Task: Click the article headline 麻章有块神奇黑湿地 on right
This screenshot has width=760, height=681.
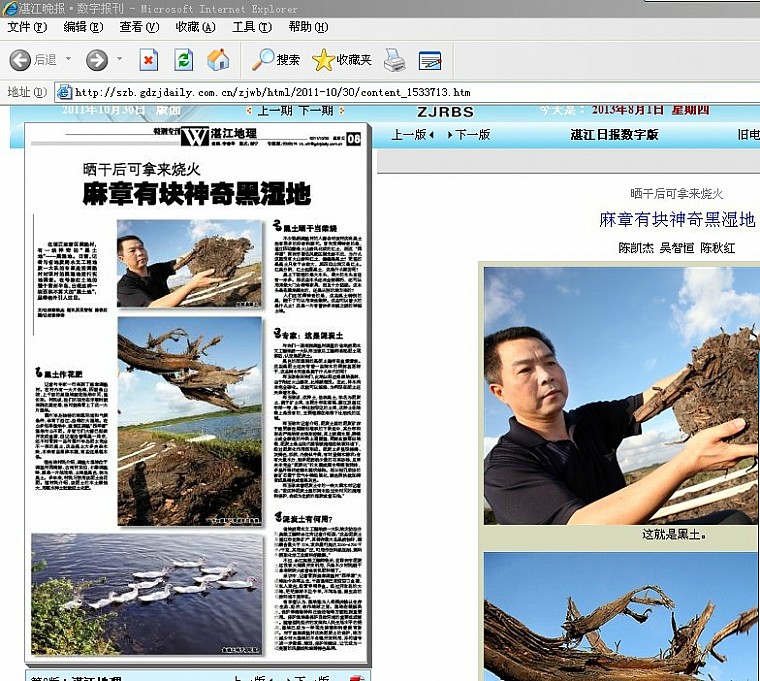Action: [677, 219]
